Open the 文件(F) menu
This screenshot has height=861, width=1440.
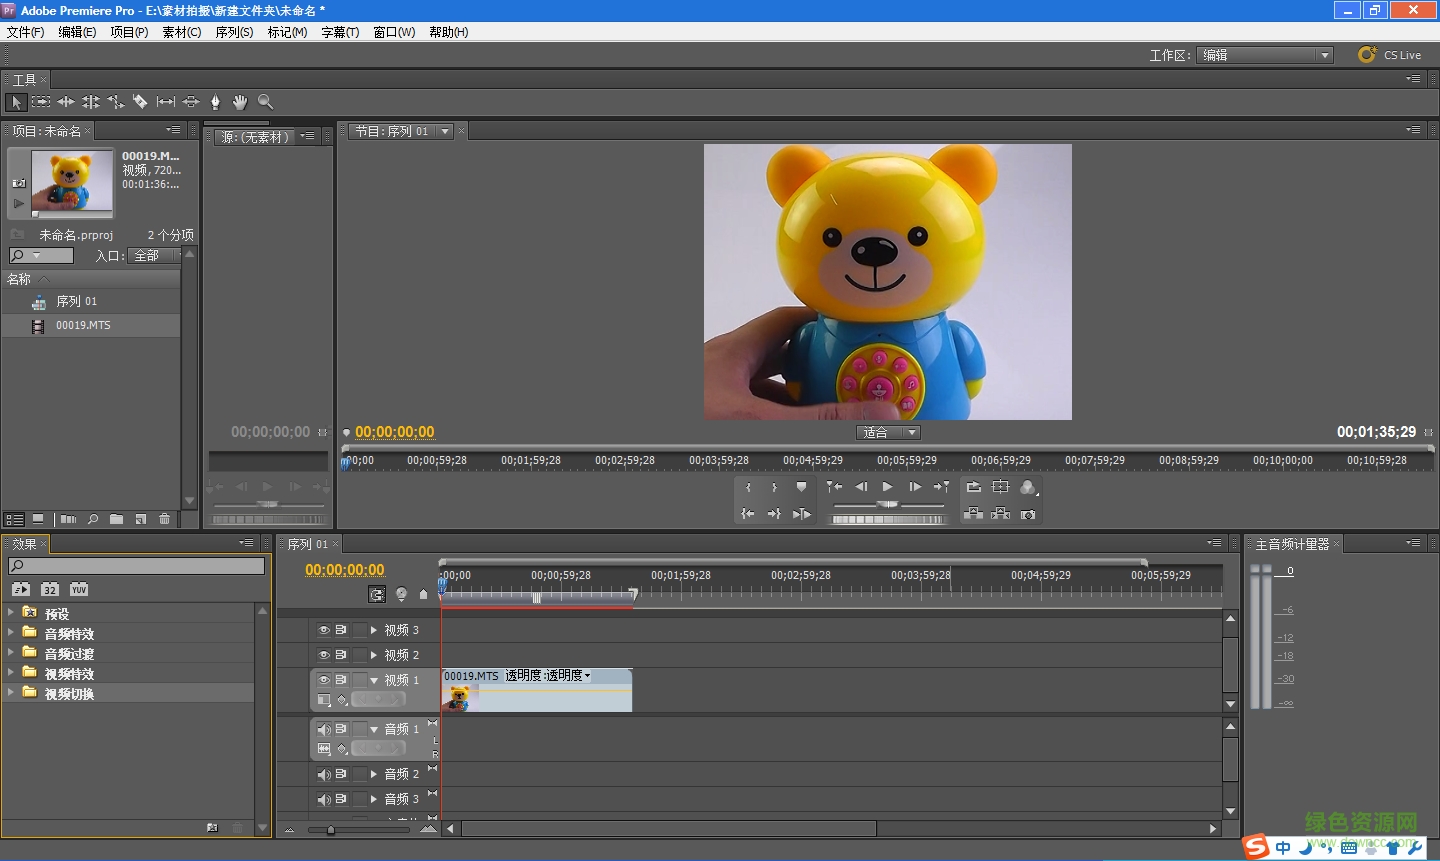[x=25, y=31]
